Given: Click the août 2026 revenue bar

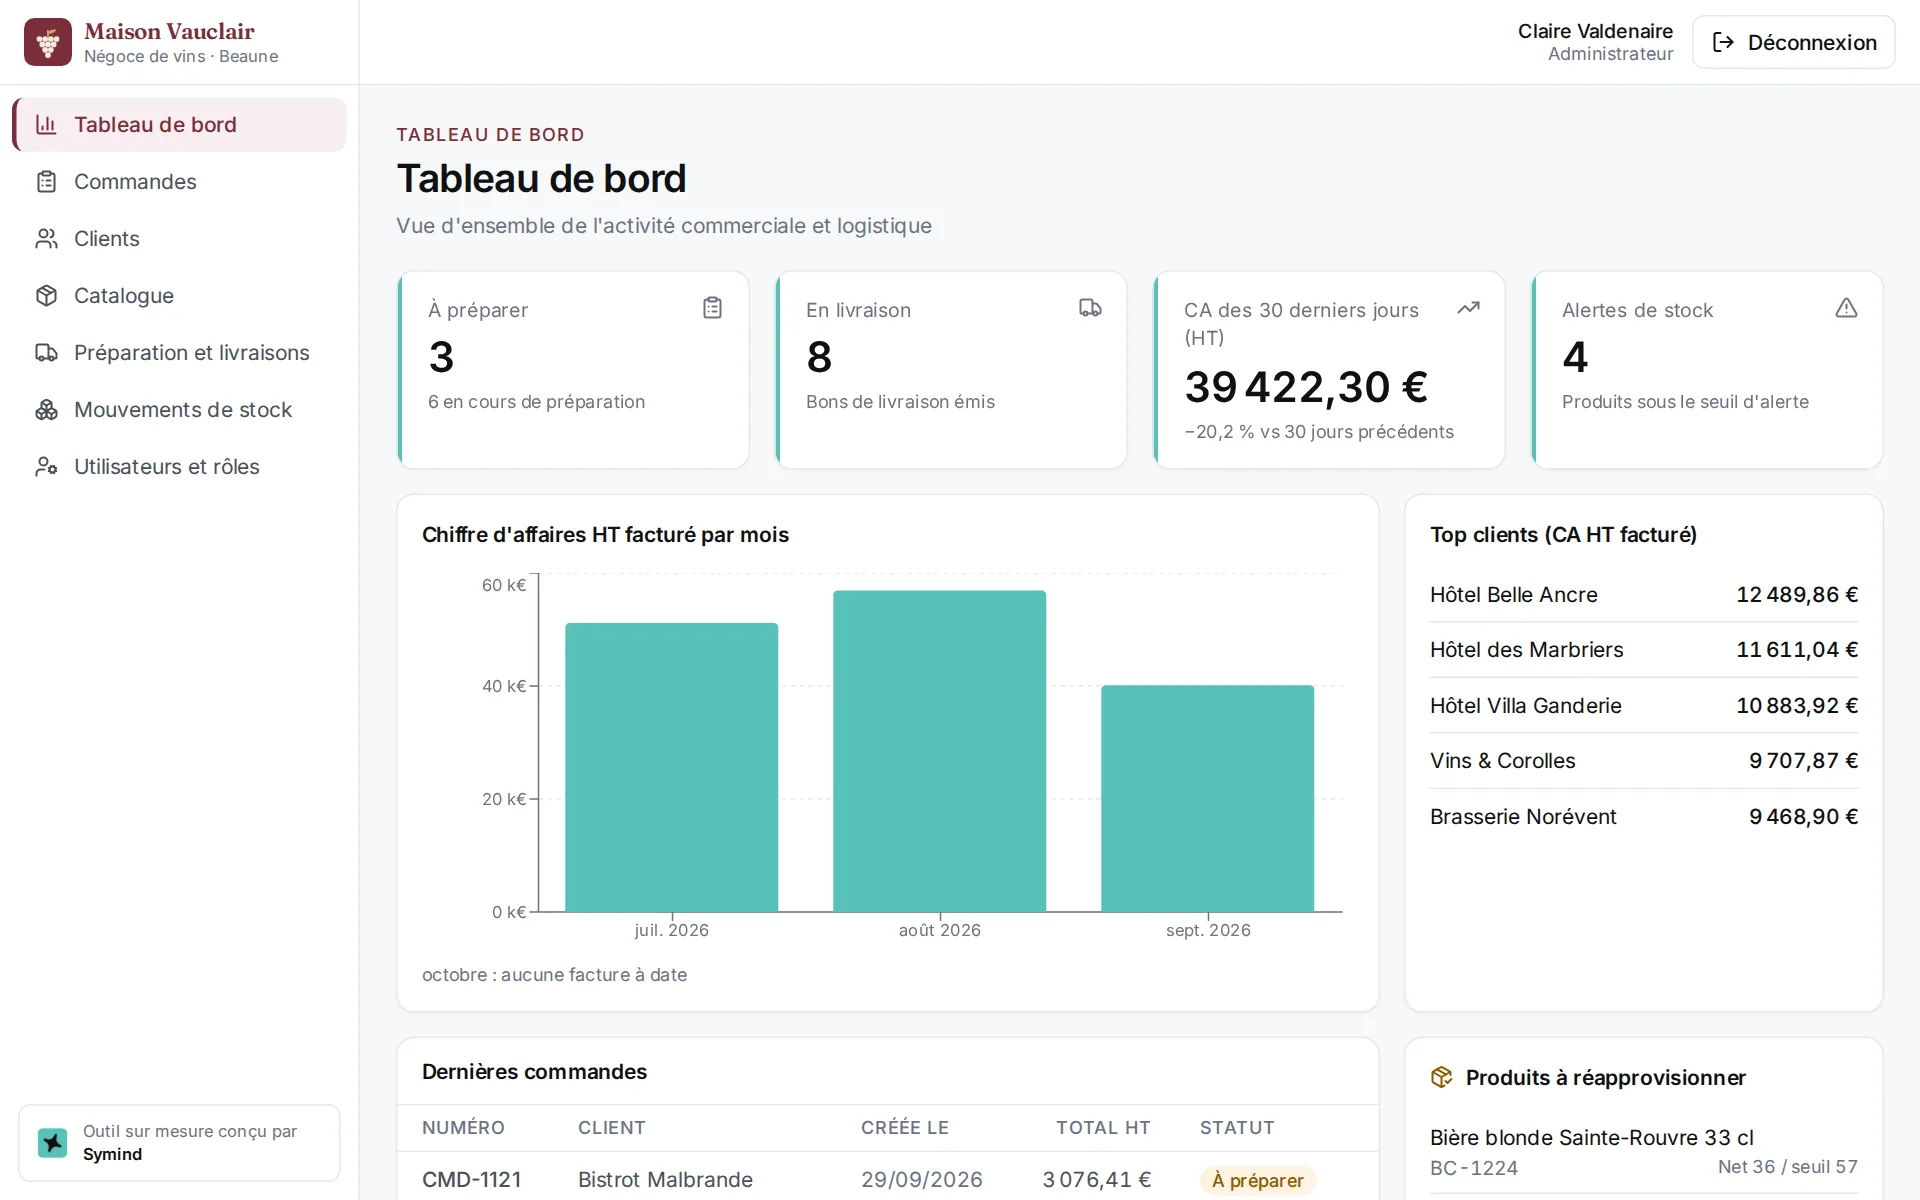Looking at the screenshot, I should pos(939,751).
